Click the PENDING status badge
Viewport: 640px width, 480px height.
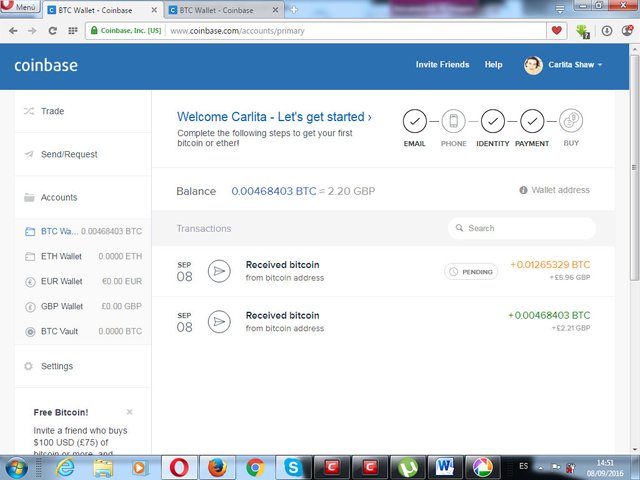(471, 272)
